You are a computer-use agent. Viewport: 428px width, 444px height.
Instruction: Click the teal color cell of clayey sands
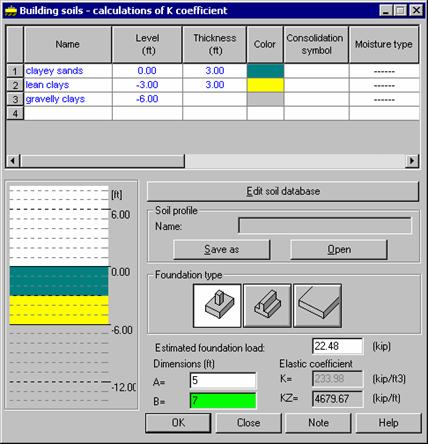265,71
